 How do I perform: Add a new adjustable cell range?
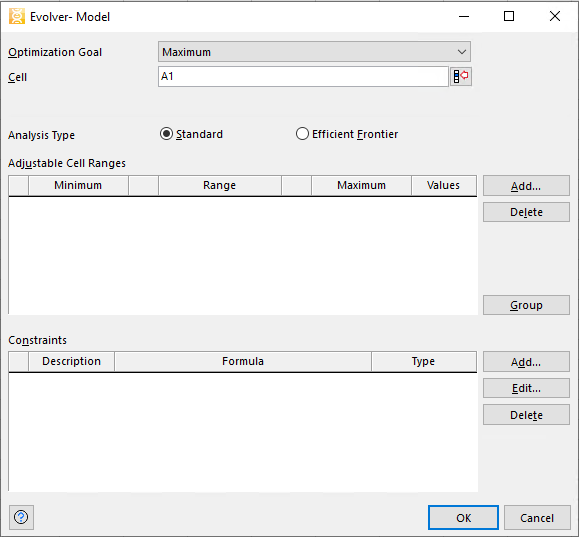pos(526,186)
